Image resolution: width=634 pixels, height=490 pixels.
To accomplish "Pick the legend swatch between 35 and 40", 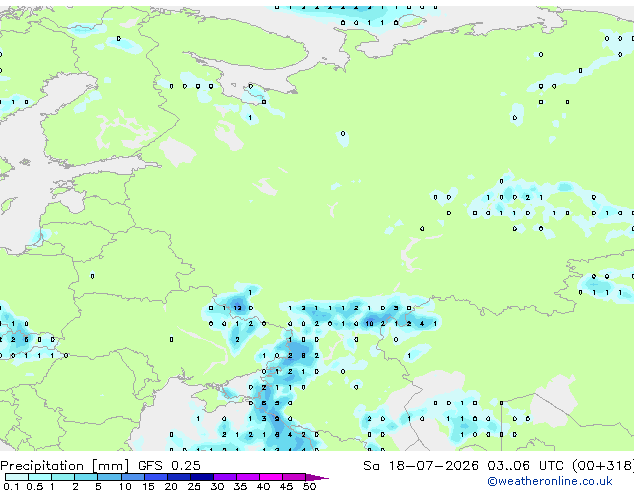I will [247, 477].
